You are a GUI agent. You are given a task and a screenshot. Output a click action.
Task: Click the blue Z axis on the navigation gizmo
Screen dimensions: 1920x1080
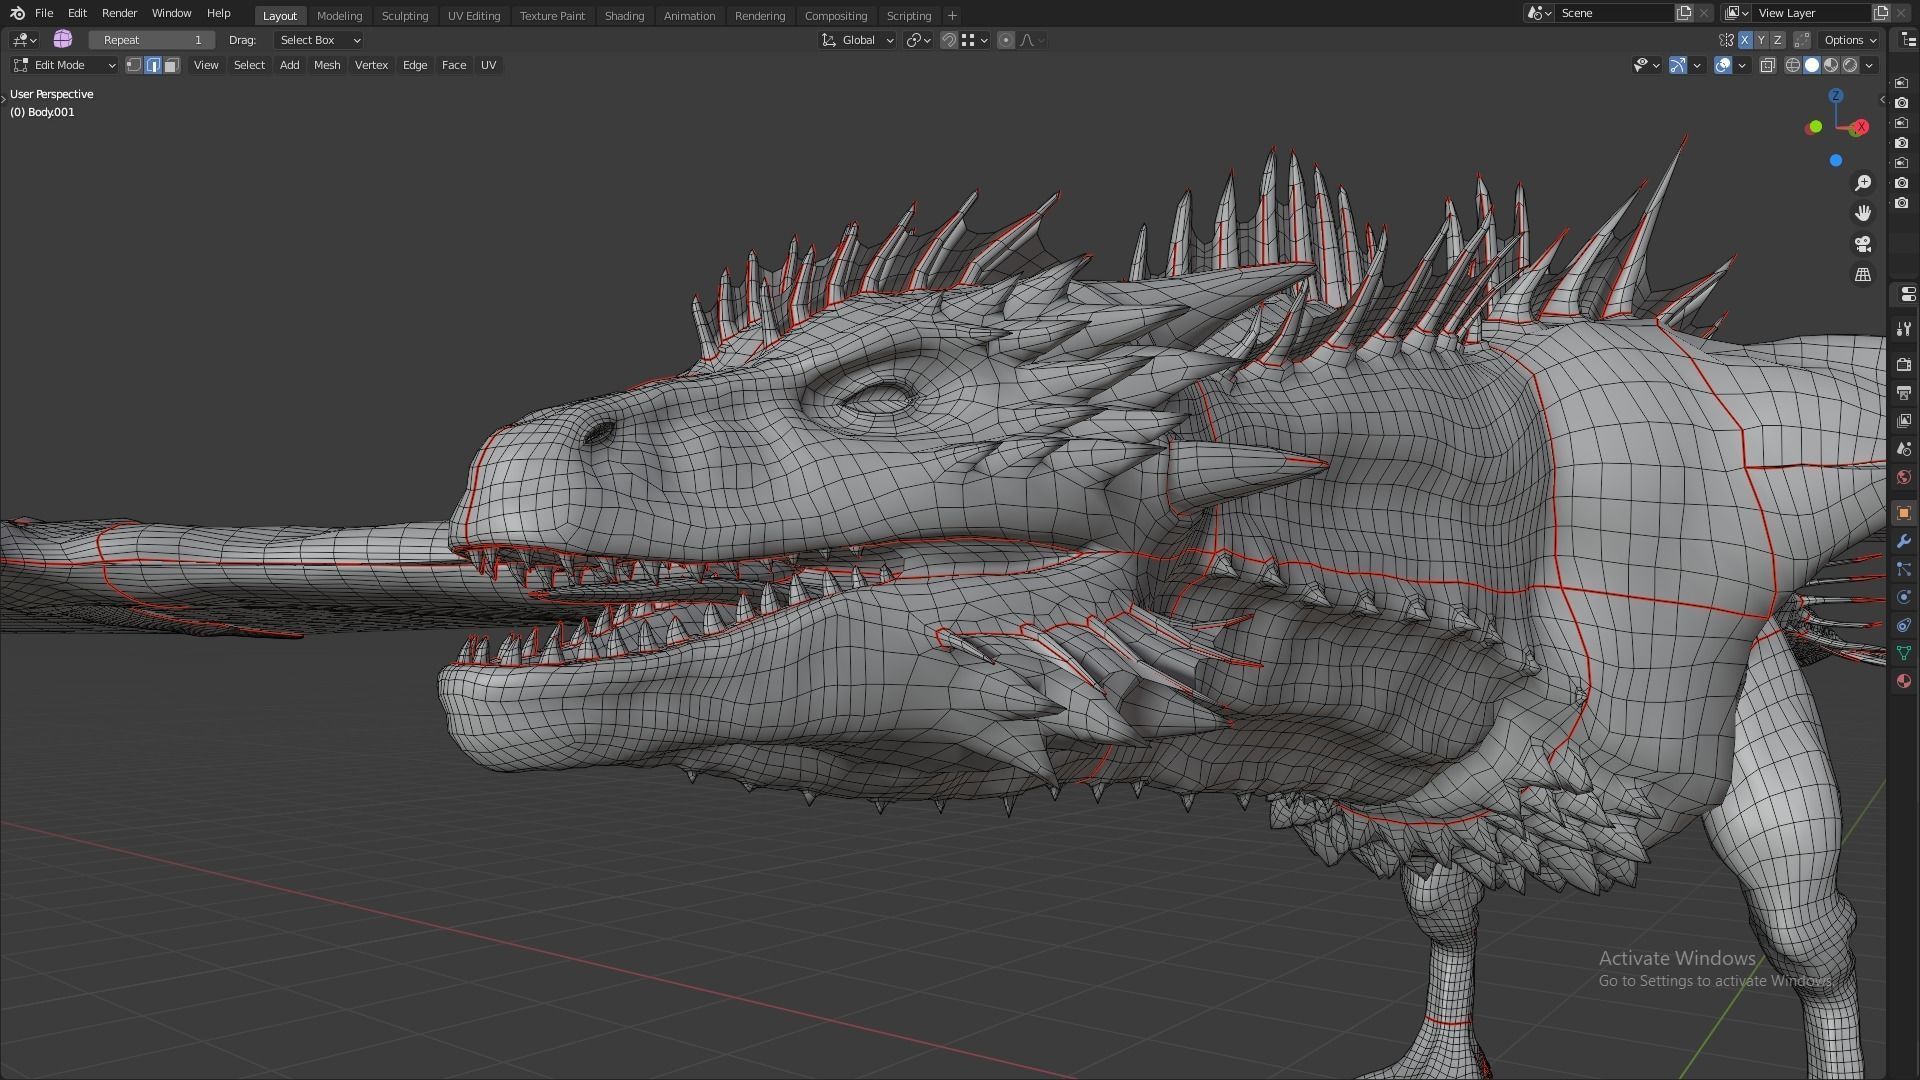(1836, 95)
